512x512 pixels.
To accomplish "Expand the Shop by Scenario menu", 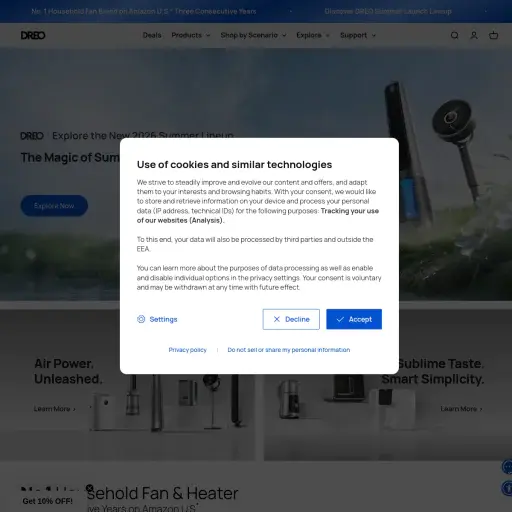I will click(x=253, y=35).
